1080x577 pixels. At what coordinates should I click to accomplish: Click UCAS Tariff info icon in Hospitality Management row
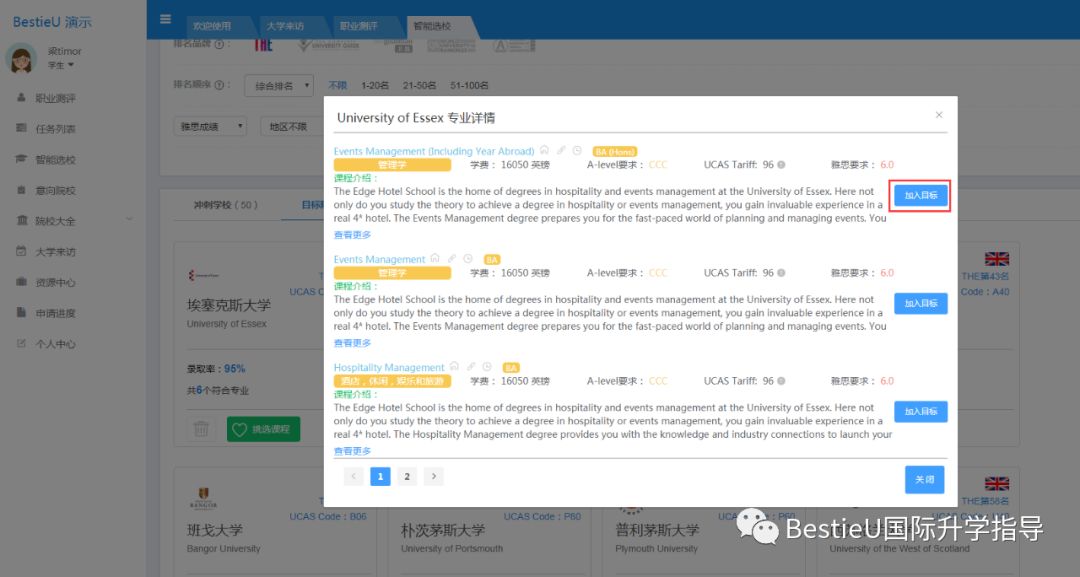pos(781,381)
